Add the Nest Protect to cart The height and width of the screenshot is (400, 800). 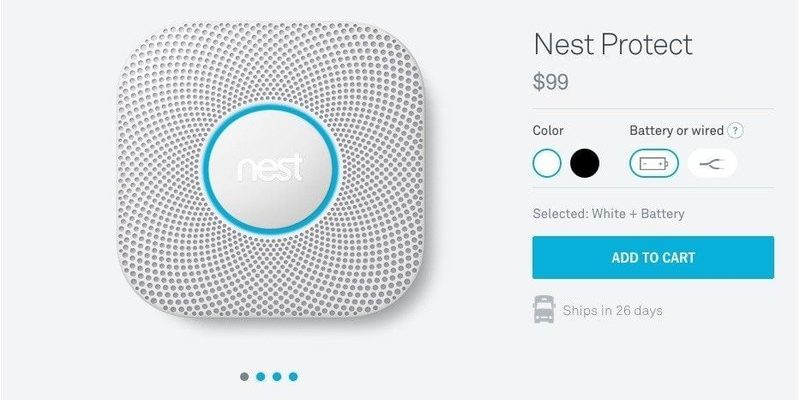(x=653, y=258)
